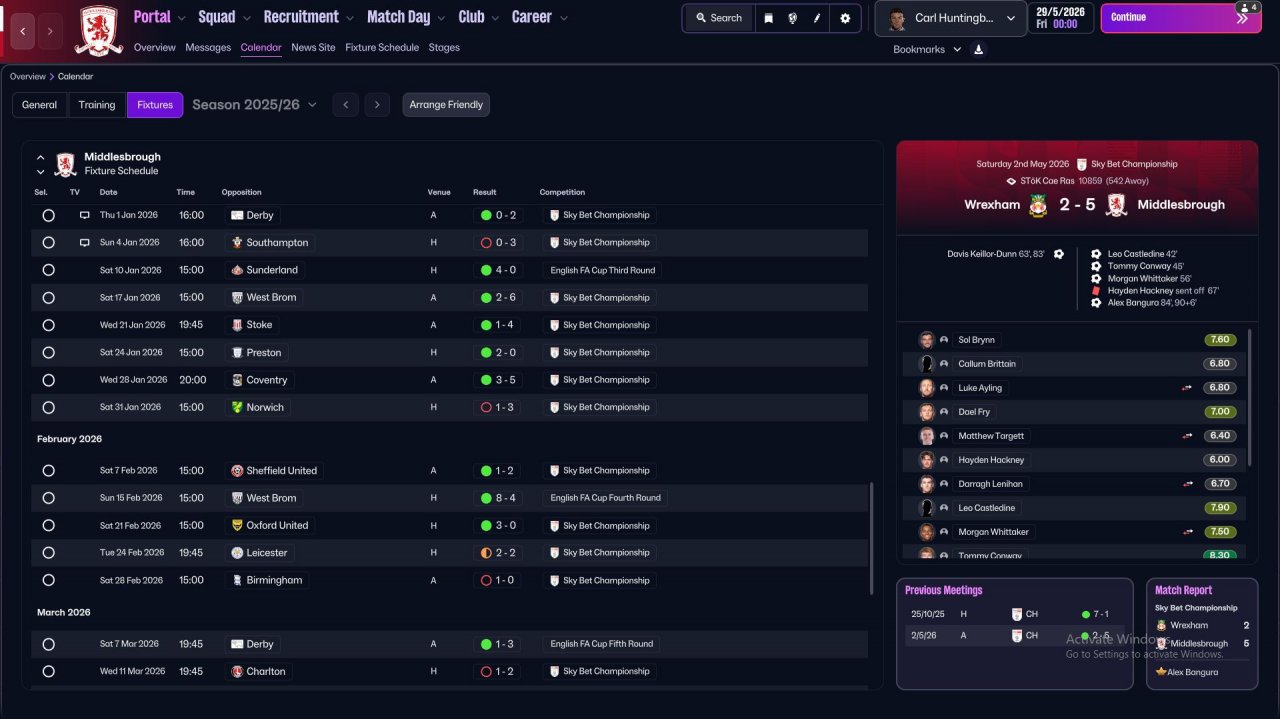The image size is (1280, 719).
Task: Click the Norwich club badge icon
Action: [x=237, y=407]
